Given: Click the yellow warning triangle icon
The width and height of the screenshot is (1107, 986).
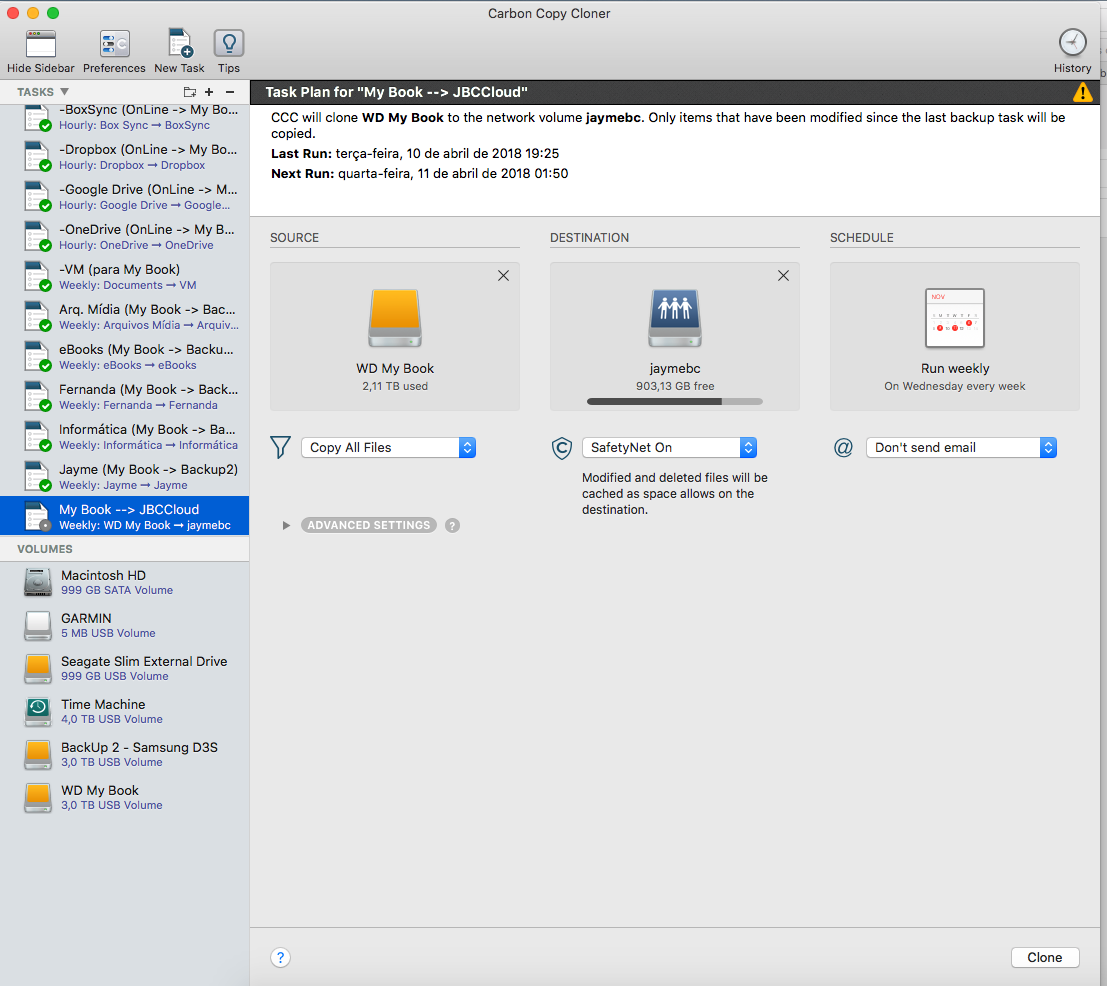Looking at the screenshot, I should coord(1082,92).
